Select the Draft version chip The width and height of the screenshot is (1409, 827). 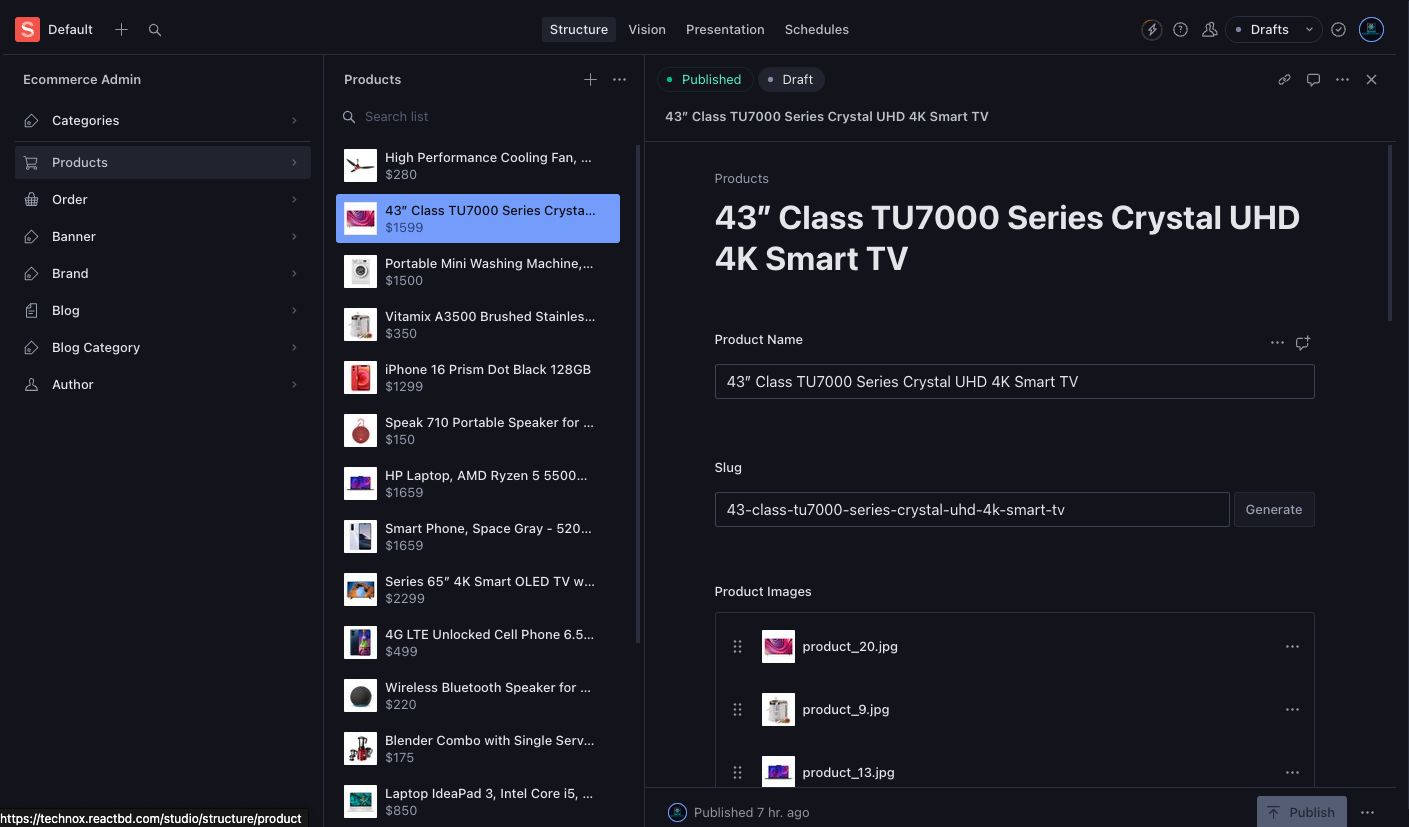click(x=791, y=79)
